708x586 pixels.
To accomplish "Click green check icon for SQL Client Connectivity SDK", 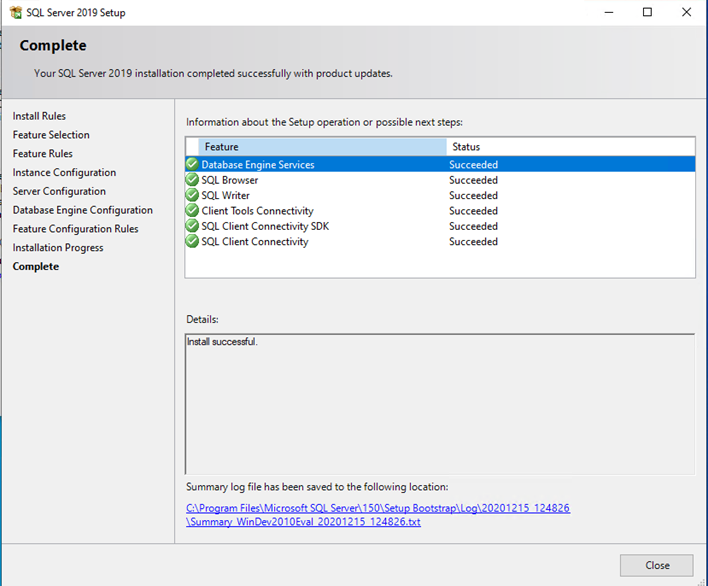I will [x=192, y=226].
